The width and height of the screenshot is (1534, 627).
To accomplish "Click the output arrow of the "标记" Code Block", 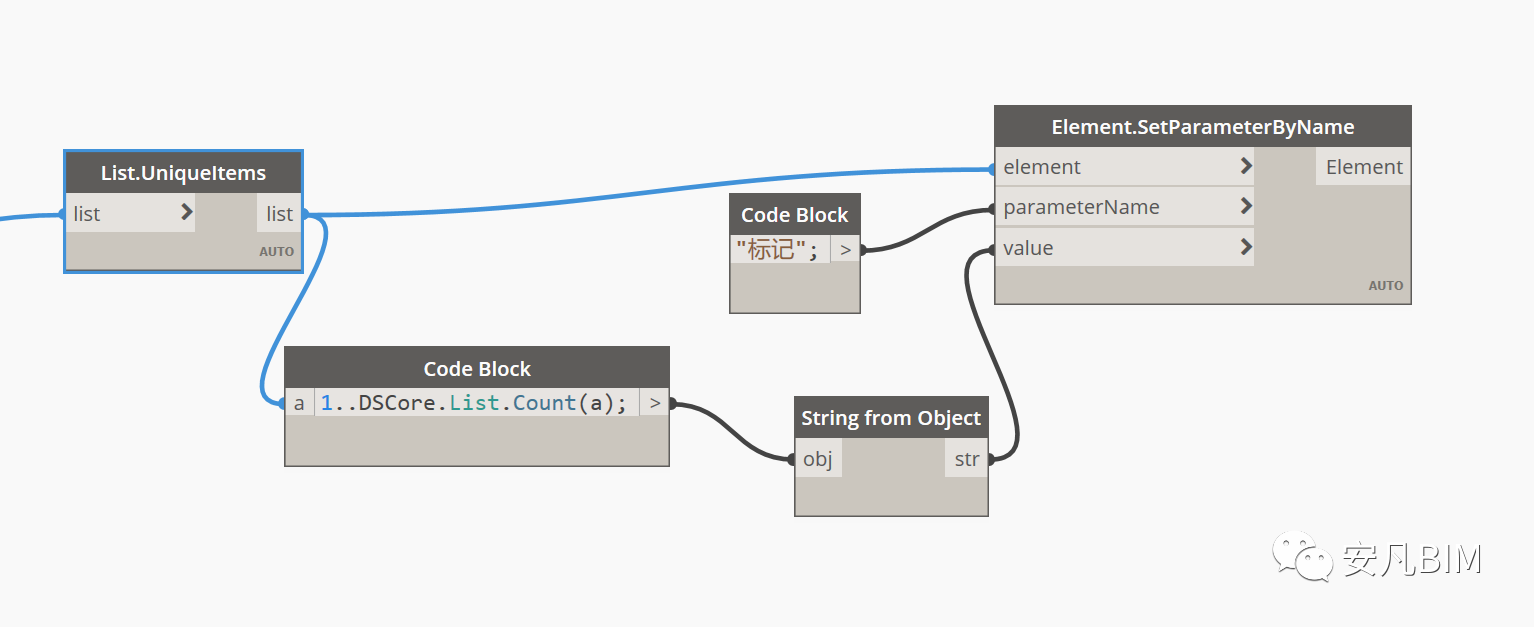I will (845, 250).
